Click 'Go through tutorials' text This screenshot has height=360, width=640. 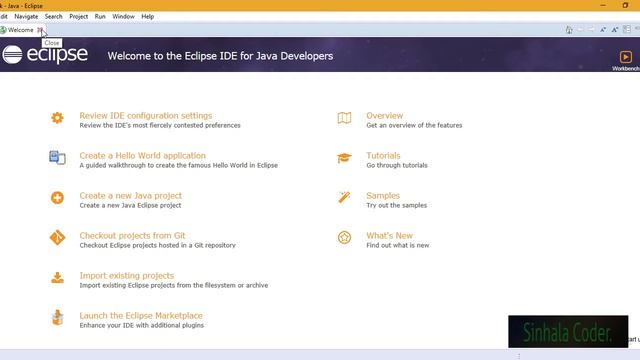tap(397, 165)
